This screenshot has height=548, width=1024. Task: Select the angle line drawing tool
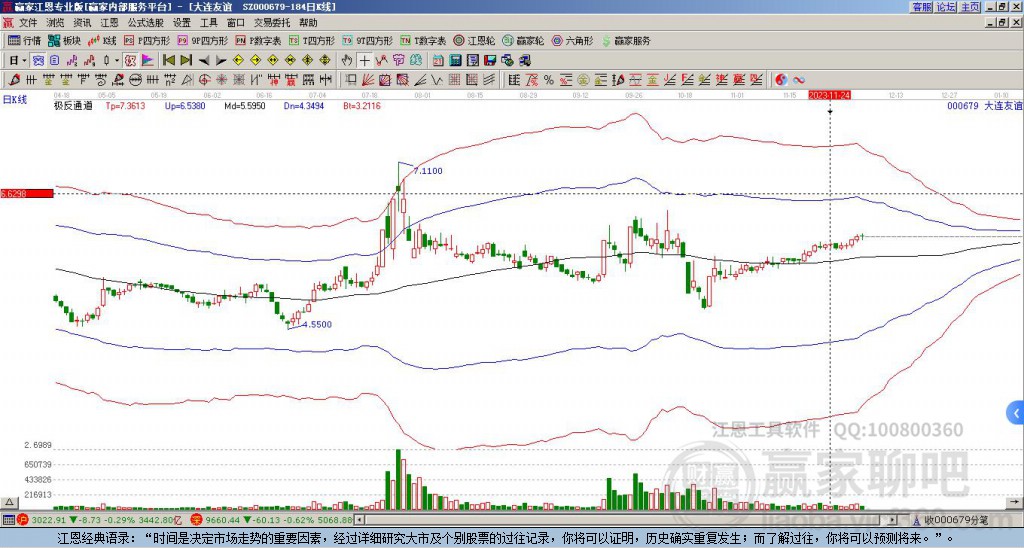click(x=421, y=80)
